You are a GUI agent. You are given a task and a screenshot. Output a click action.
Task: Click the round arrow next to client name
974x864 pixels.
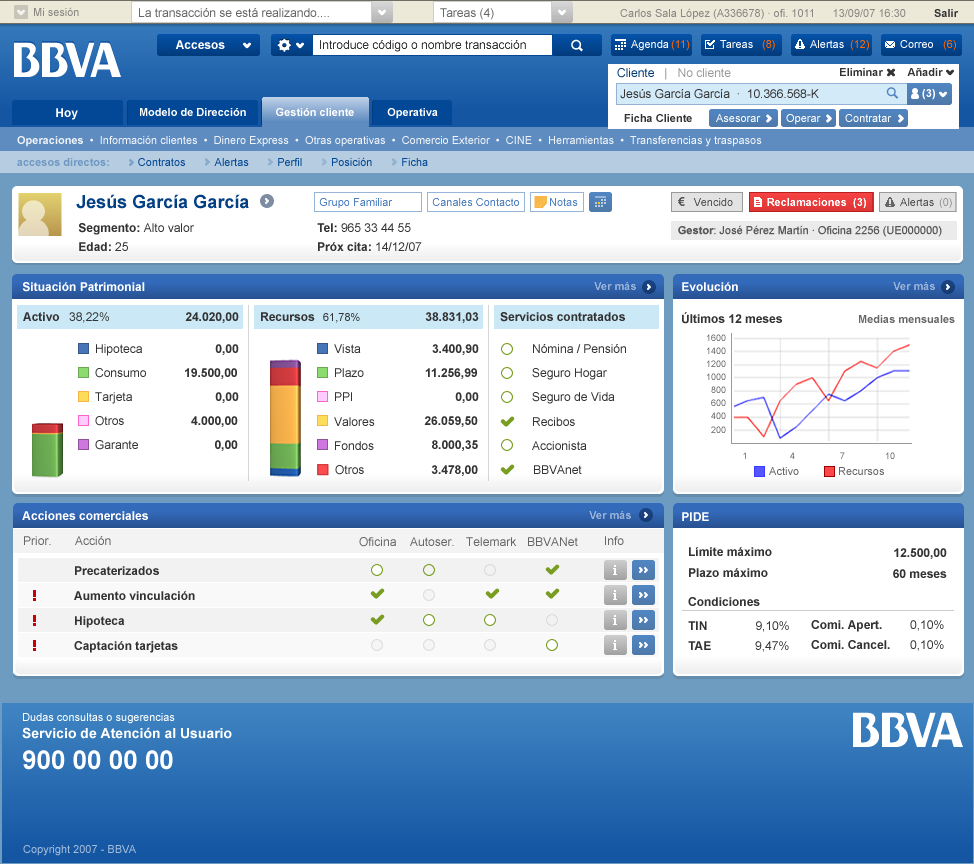point(267,201)
